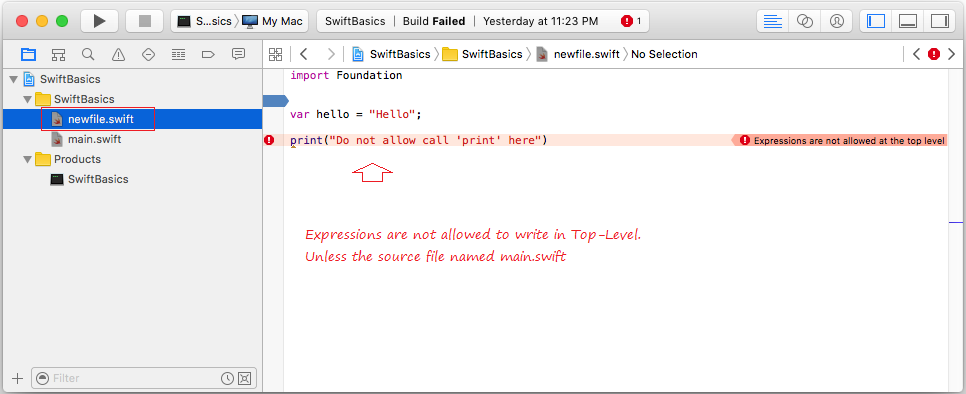Open the Issue navigator
Image resolution: width=966 pixels, height=394 pixels.
coord(118,54)
